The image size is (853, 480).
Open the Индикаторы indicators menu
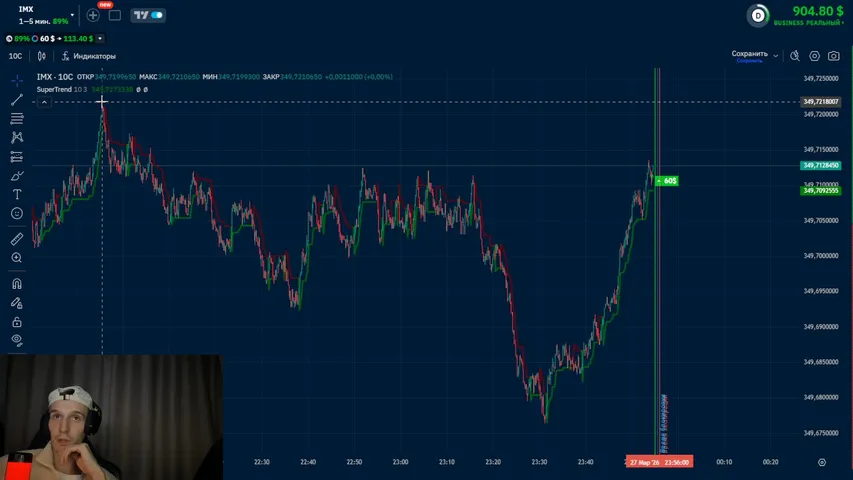88,56
